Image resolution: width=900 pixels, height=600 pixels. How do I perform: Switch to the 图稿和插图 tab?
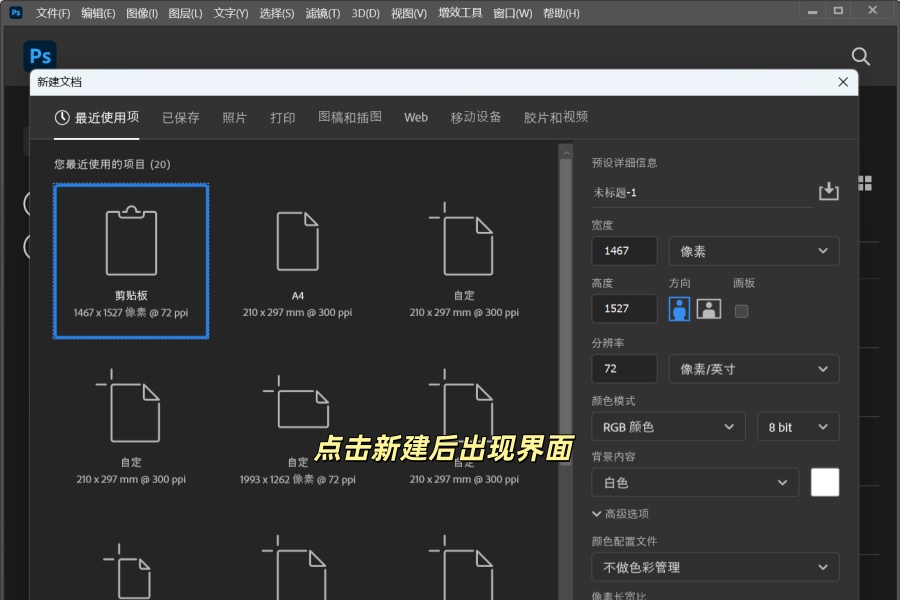(x=350, y=117)
